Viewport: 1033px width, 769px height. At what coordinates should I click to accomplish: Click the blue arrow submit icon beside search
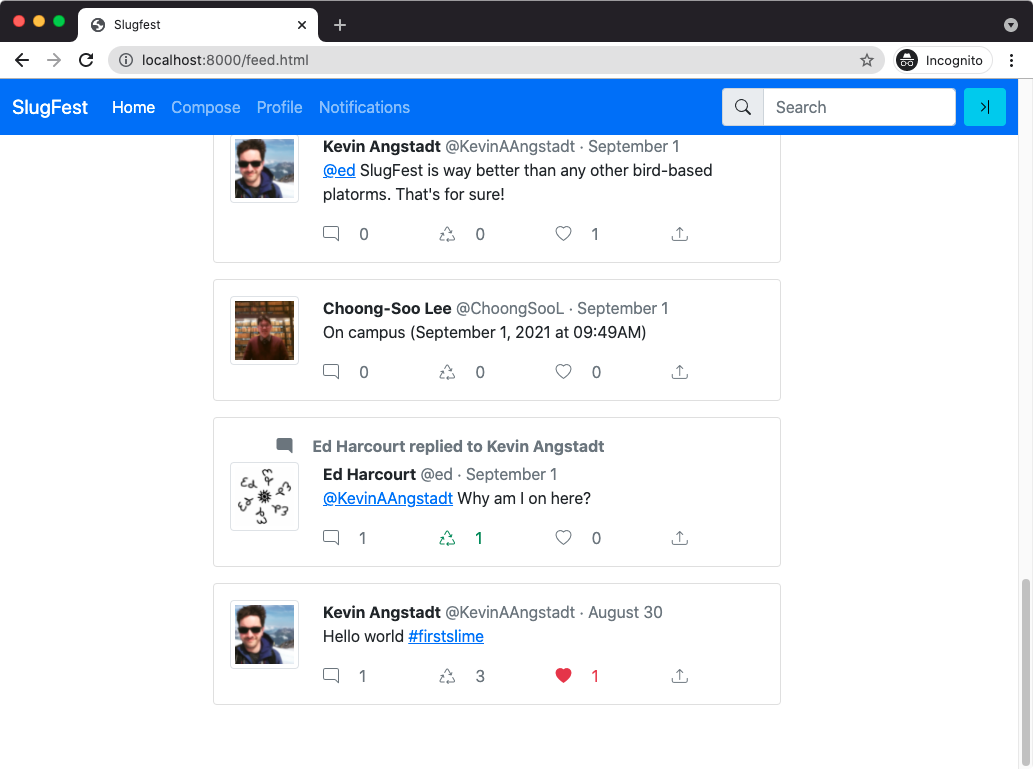point(985,107)
